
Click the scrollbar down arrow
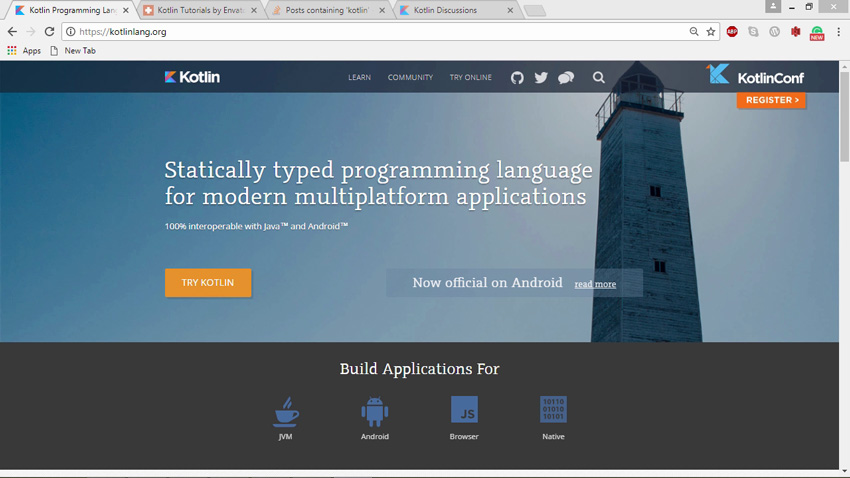coord(844,471)
